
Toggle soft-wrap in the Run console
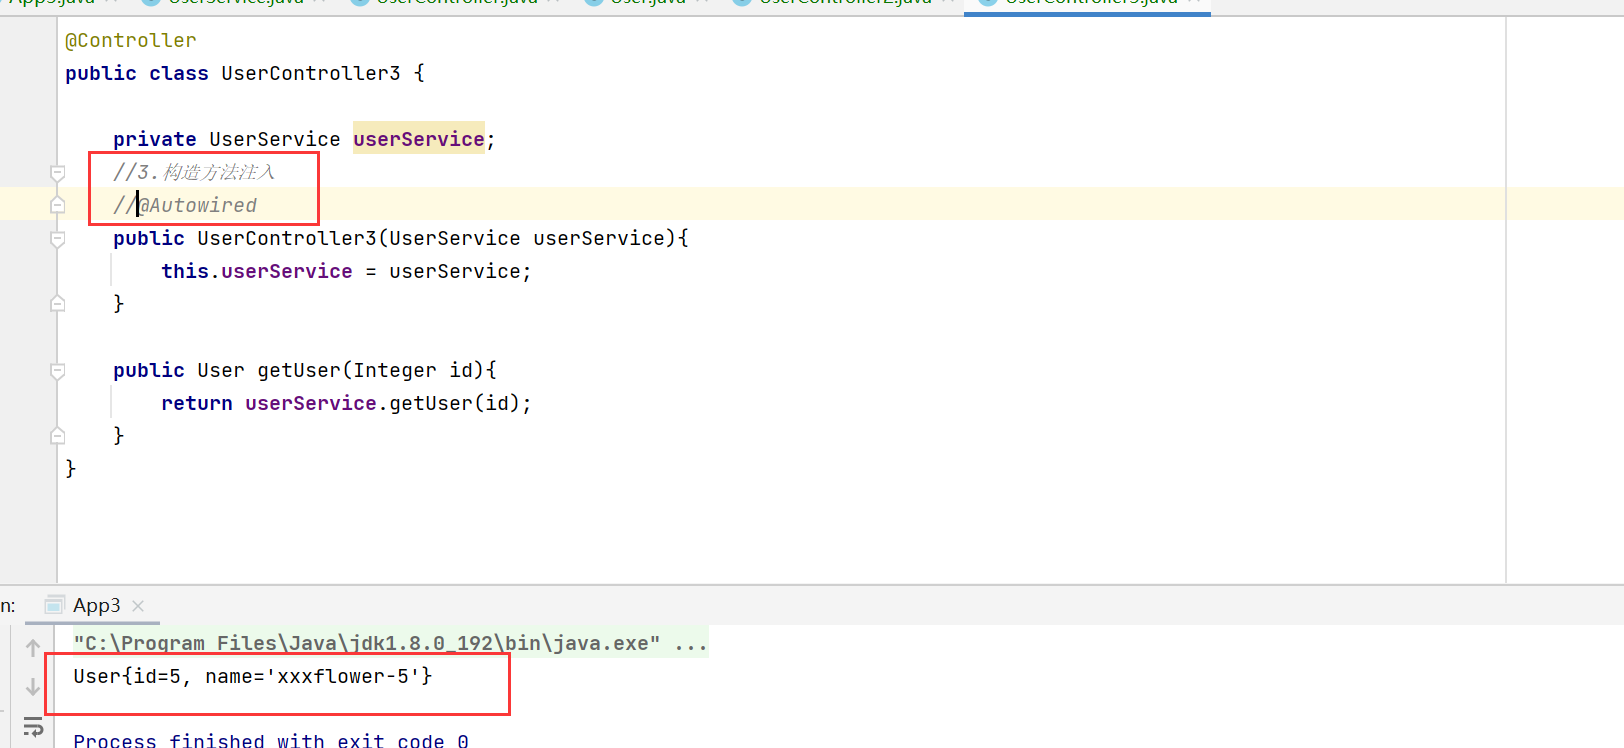click(x=33, y=727)
